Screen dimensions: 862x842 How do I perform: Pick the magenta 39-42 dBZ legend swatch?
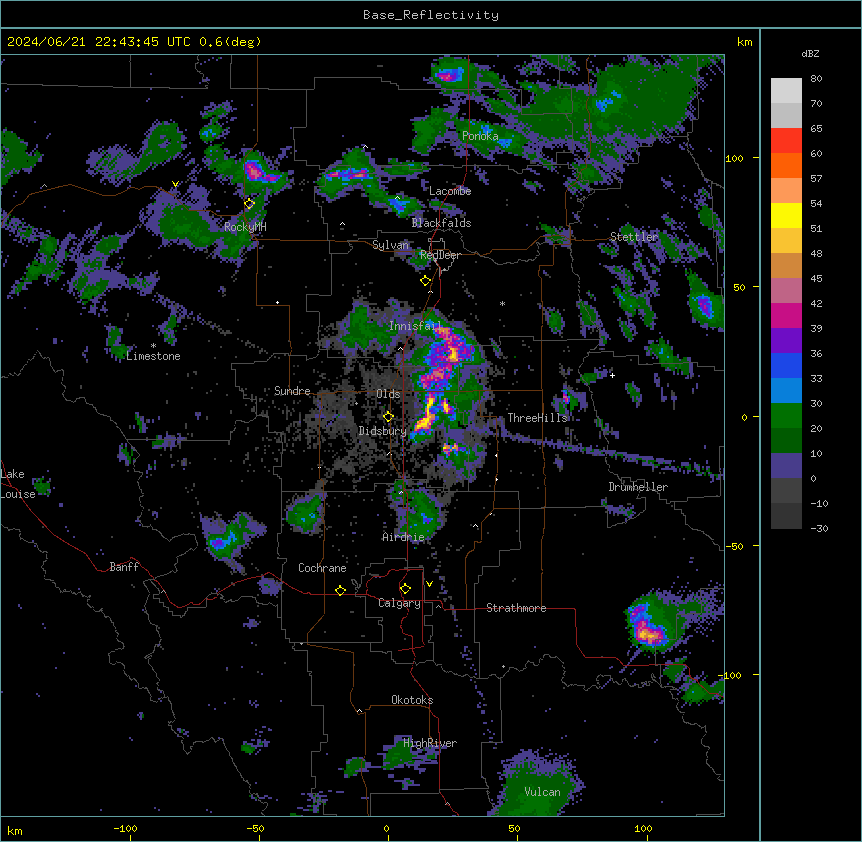tap(786, 315)
